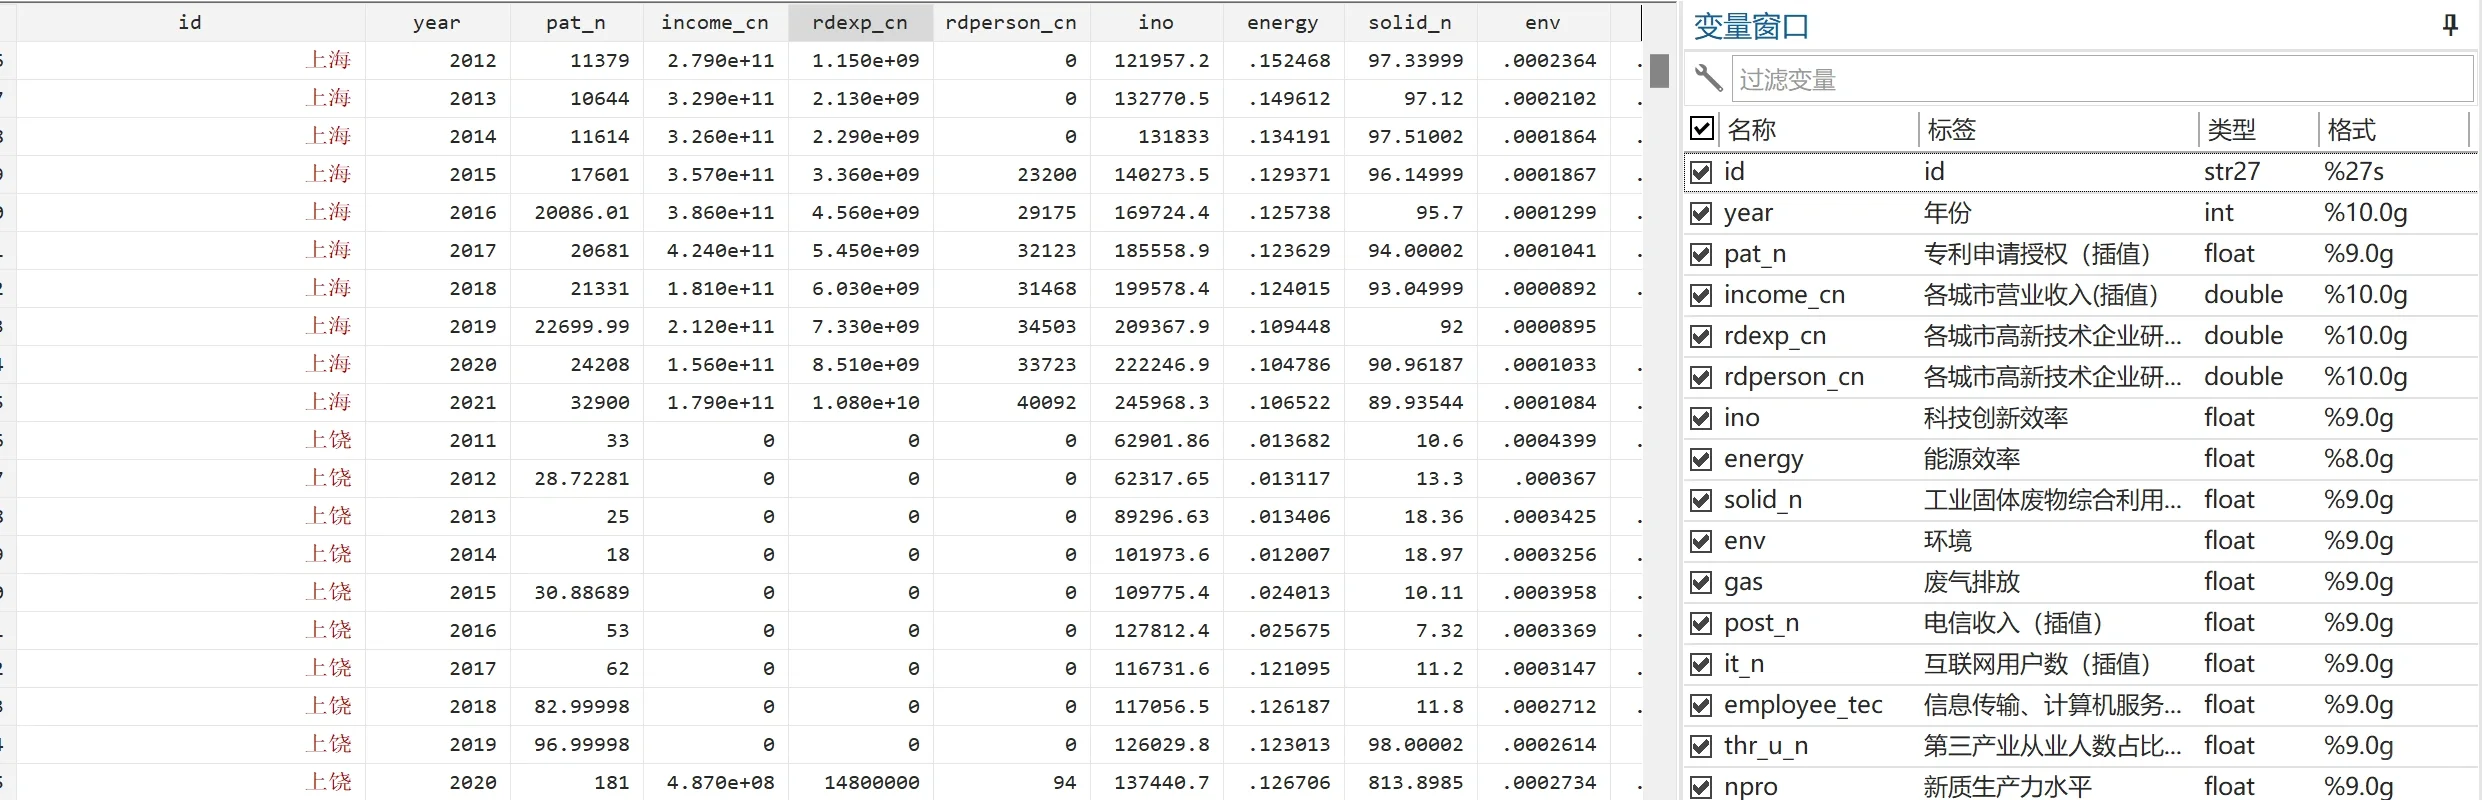Image resolution: width=2482 pixels, height=800 pixels.
Task: Uncheck the year variable checkbox
Action: coord(1701,213)
